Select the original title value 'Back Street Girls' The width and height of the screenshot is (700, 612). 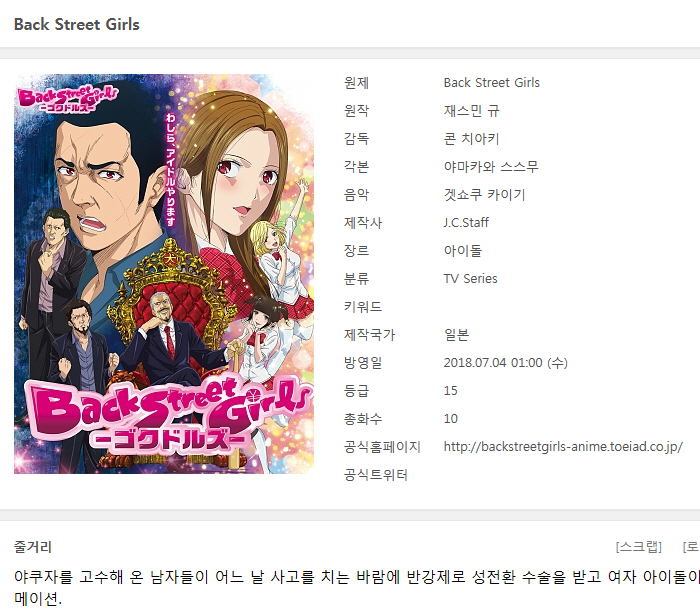click(x=492, y=83)
